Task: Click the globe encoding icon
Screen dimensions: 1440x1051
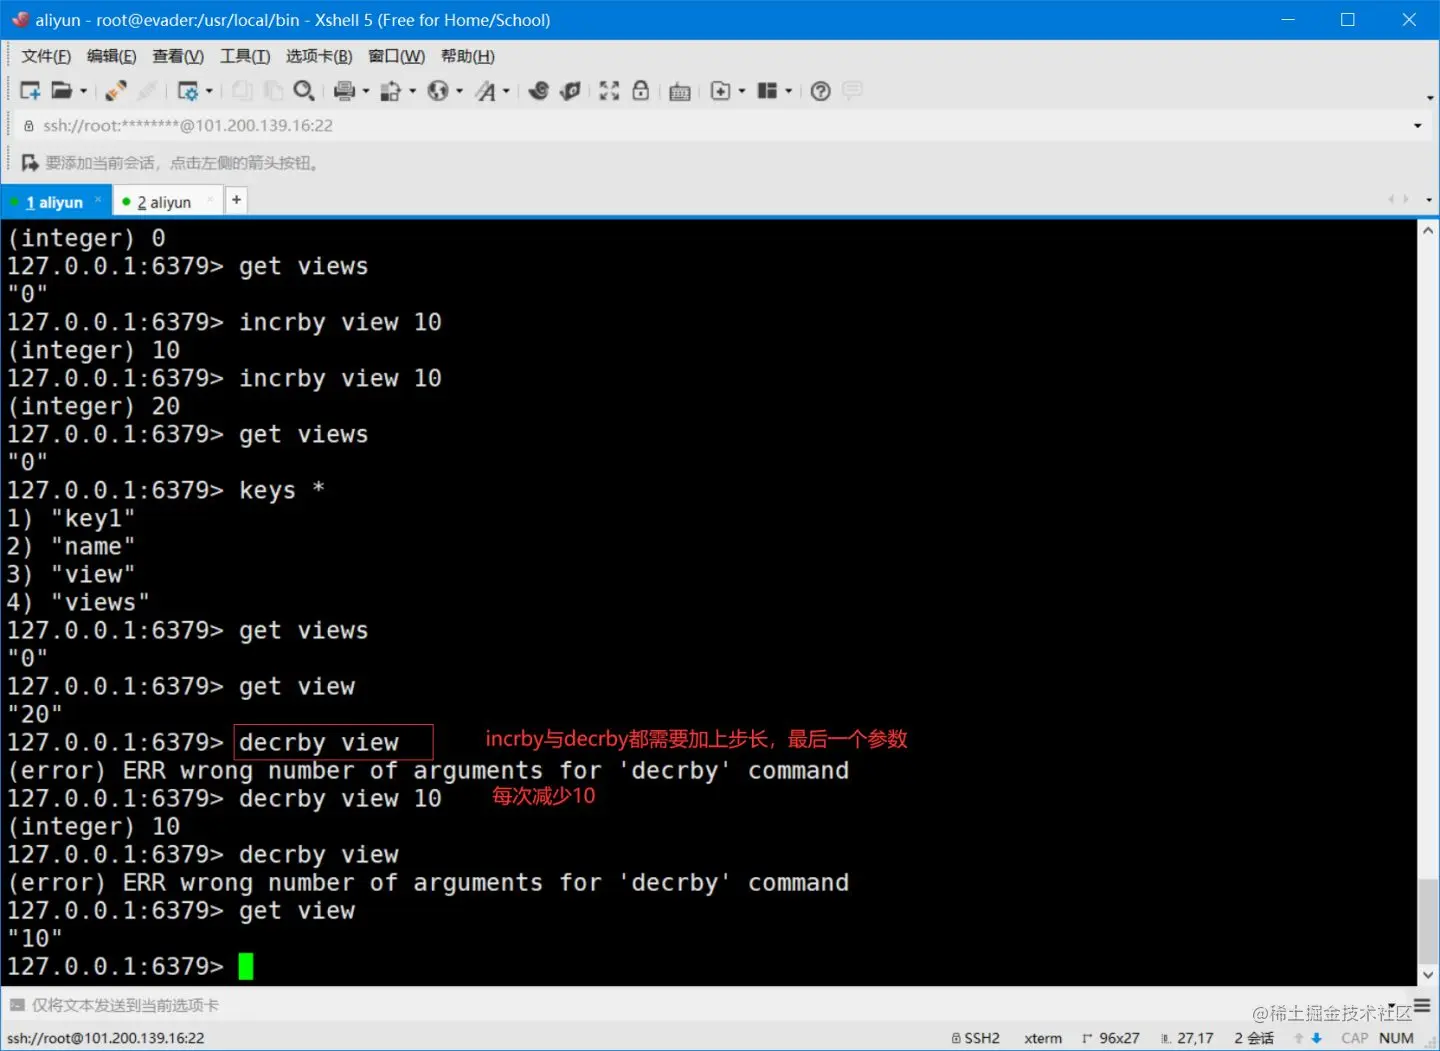Action: coord(438,91)
